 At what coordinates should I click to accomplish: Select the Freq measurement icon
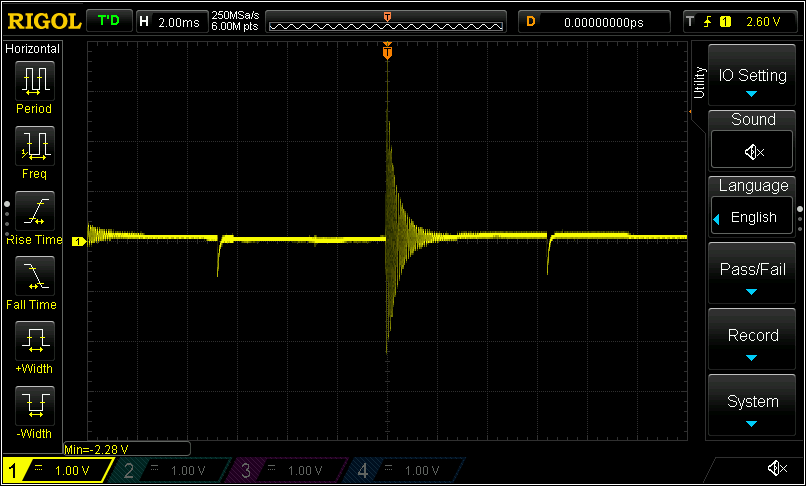(x=34, y=146)
